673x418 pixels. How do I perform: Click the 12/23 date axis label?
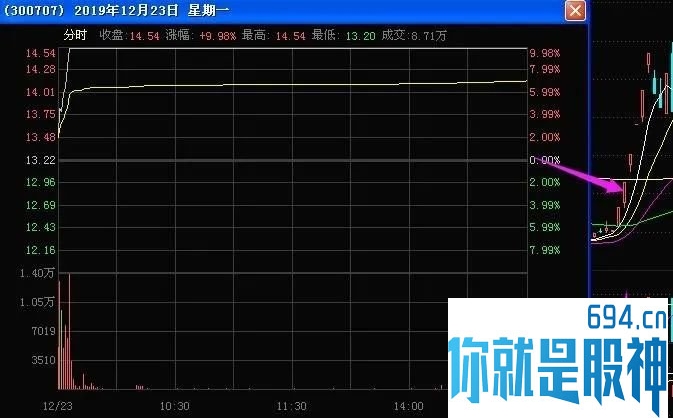click(58, 406)
